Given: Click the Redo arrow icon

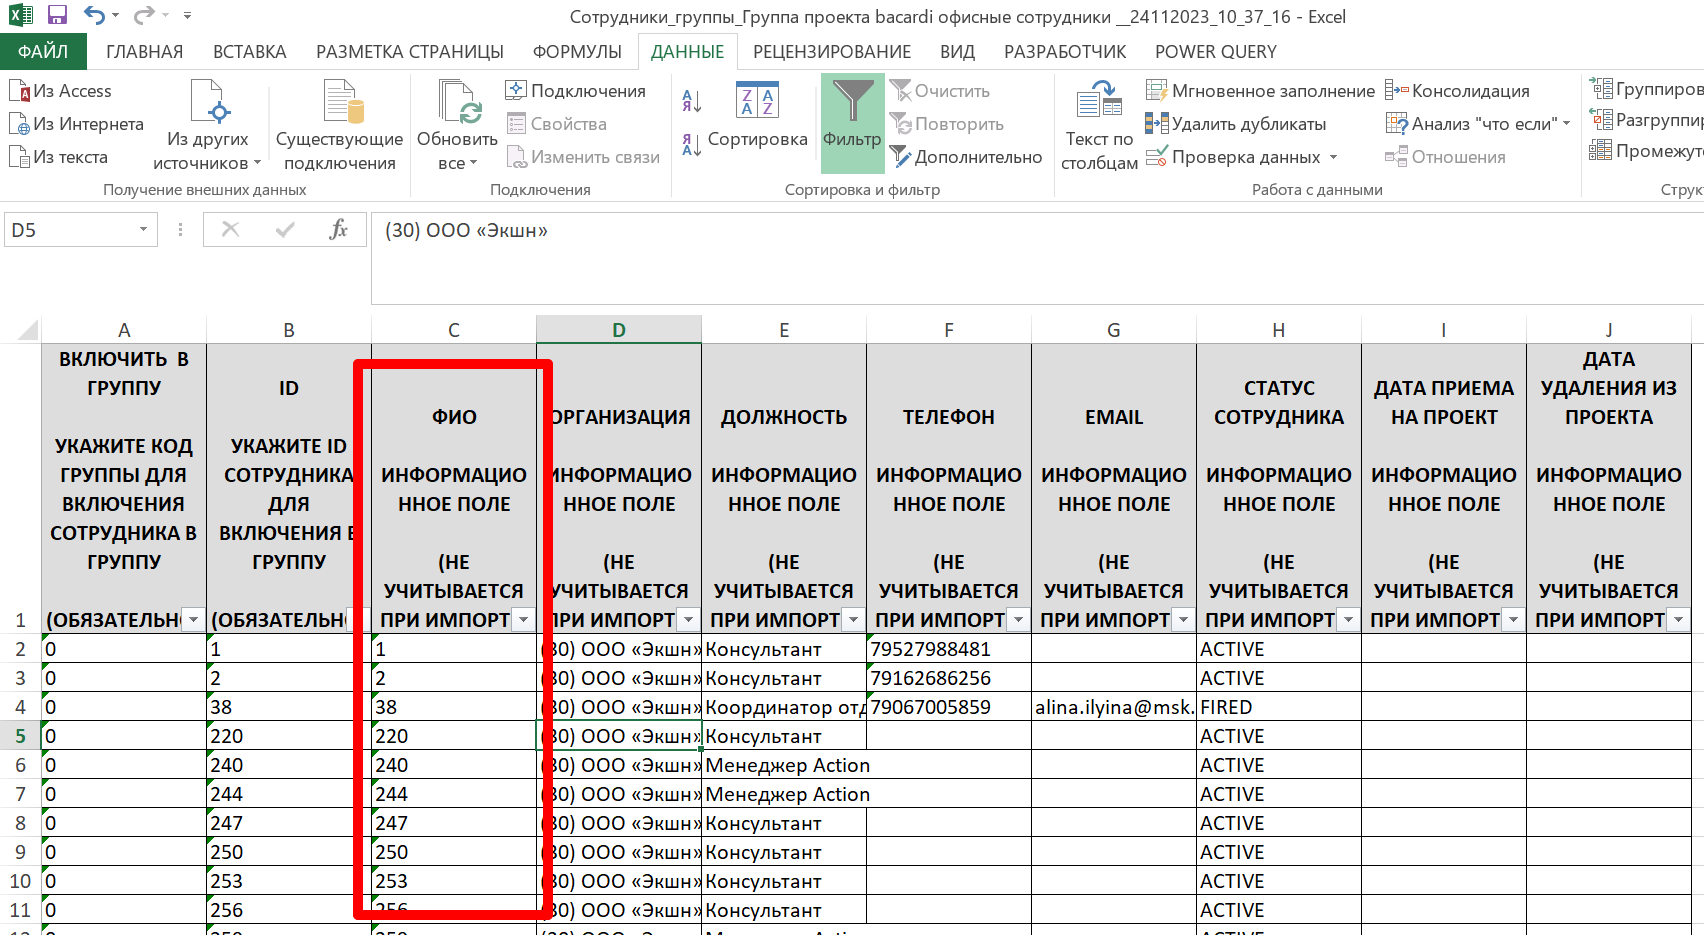Looking at the screenshot, I should pos(144,15).
